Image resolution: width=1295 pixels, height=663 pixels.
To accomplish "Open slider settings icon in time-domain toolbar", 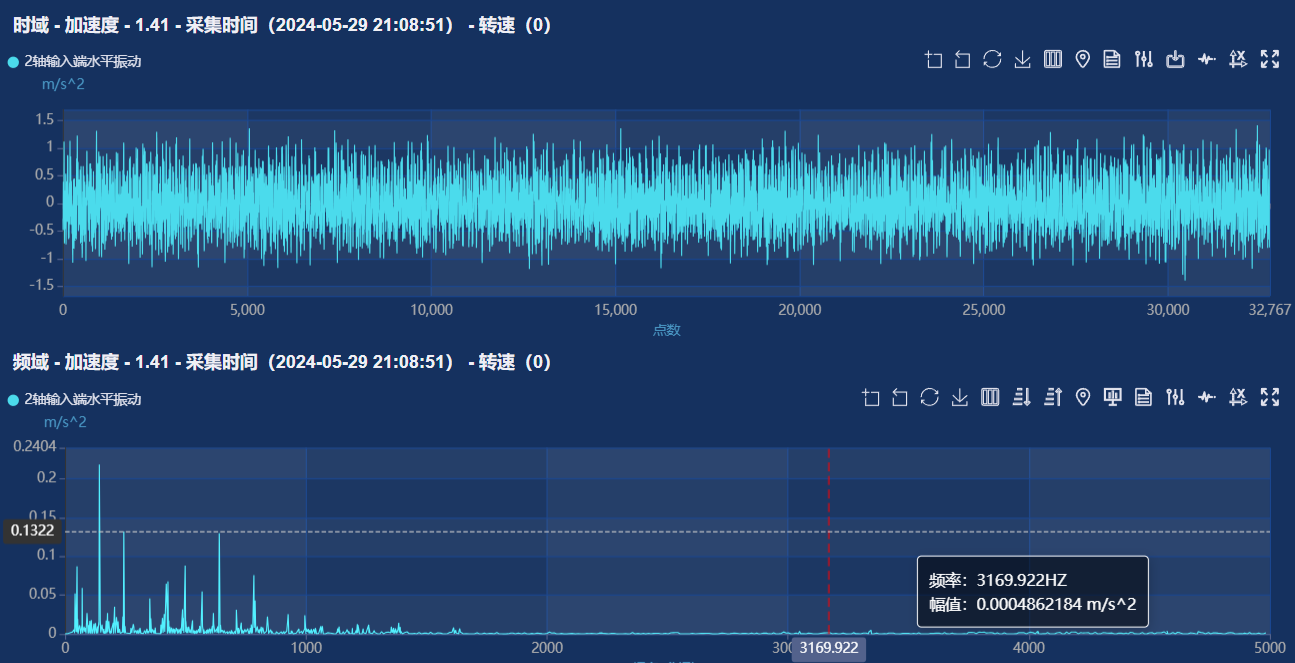I will point(1144,60).
